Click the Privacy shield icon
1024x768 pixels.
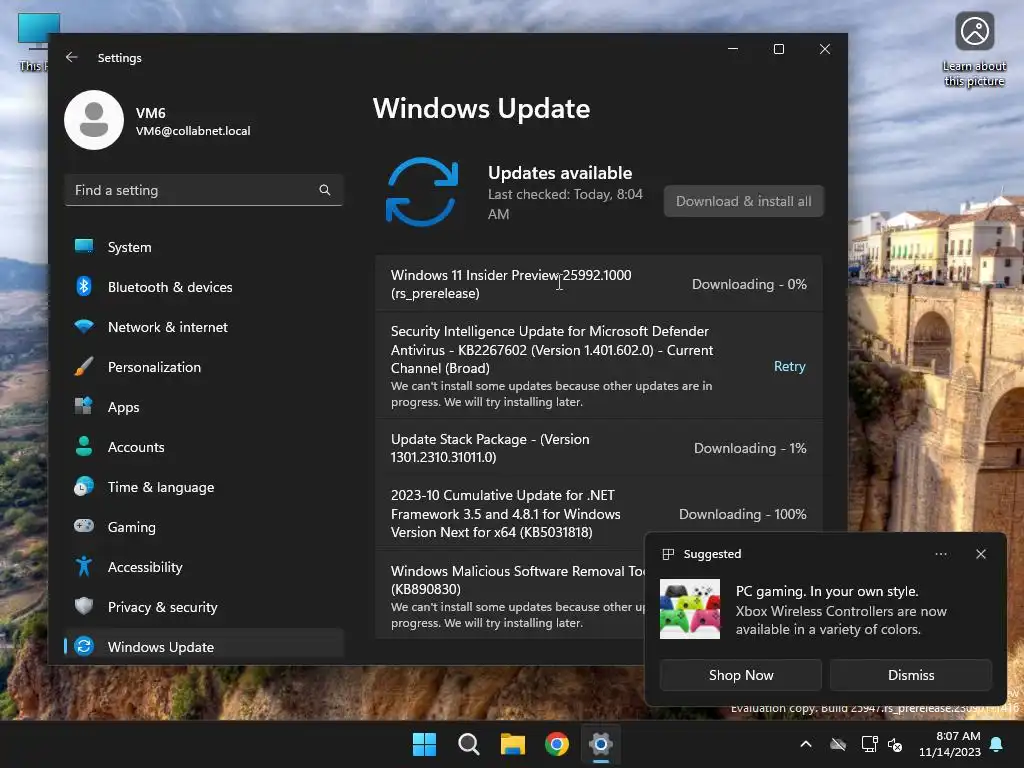84,606
